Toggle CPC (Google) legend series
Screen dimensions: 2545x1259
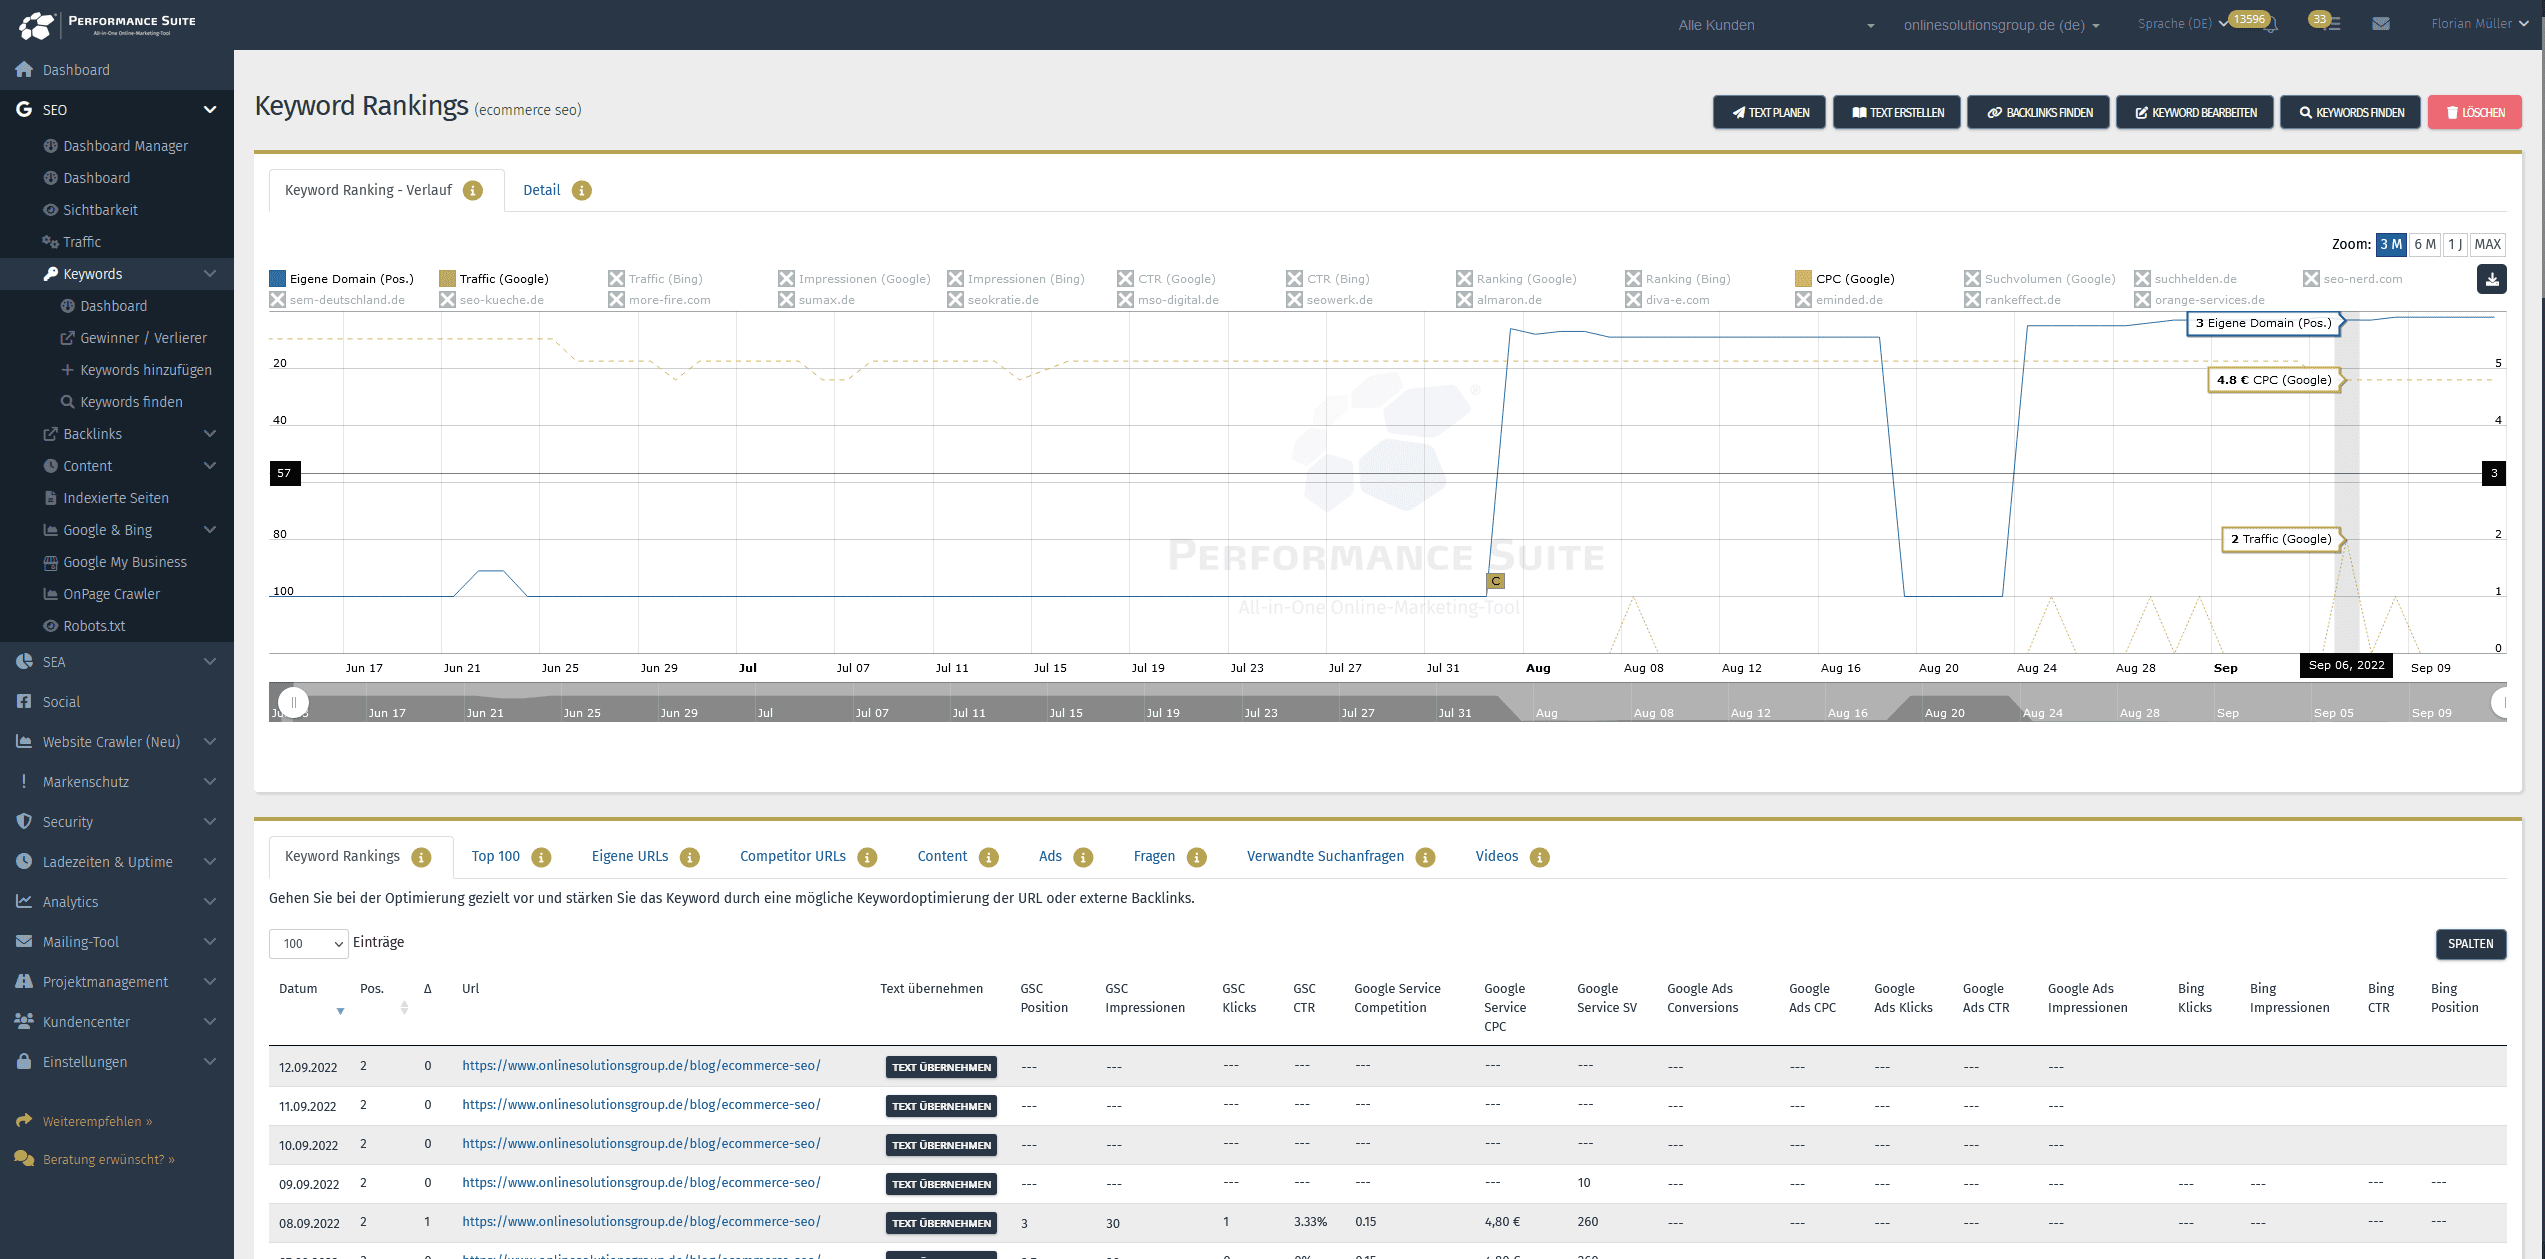pos(1845,279)
